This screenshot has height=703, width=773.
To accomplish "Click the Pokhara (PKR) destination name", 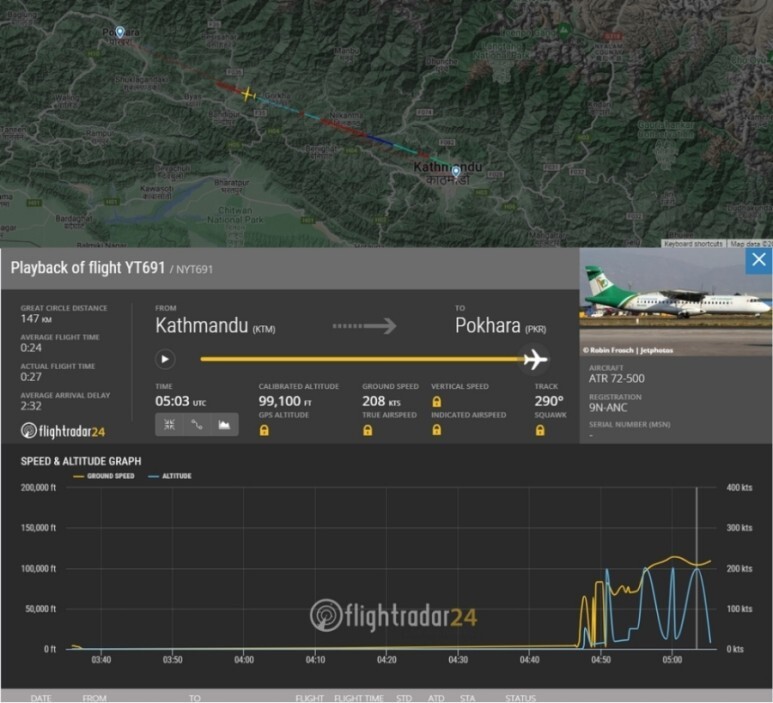I will coord(500,325).
